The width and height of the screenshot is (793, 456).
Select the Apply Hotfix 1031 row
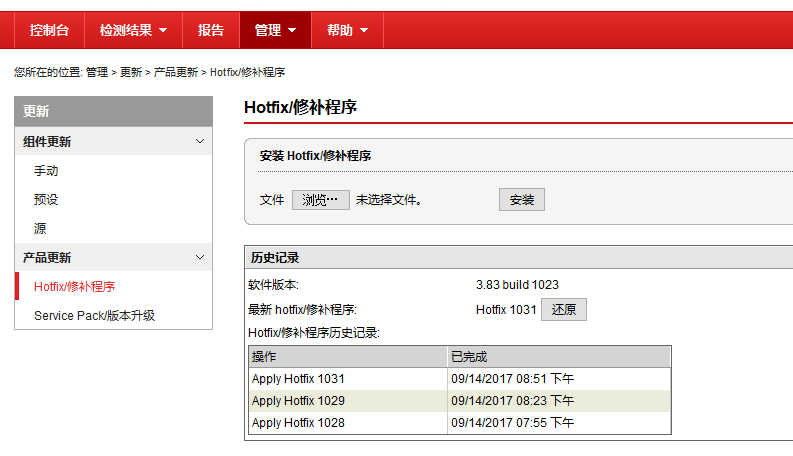298,379
